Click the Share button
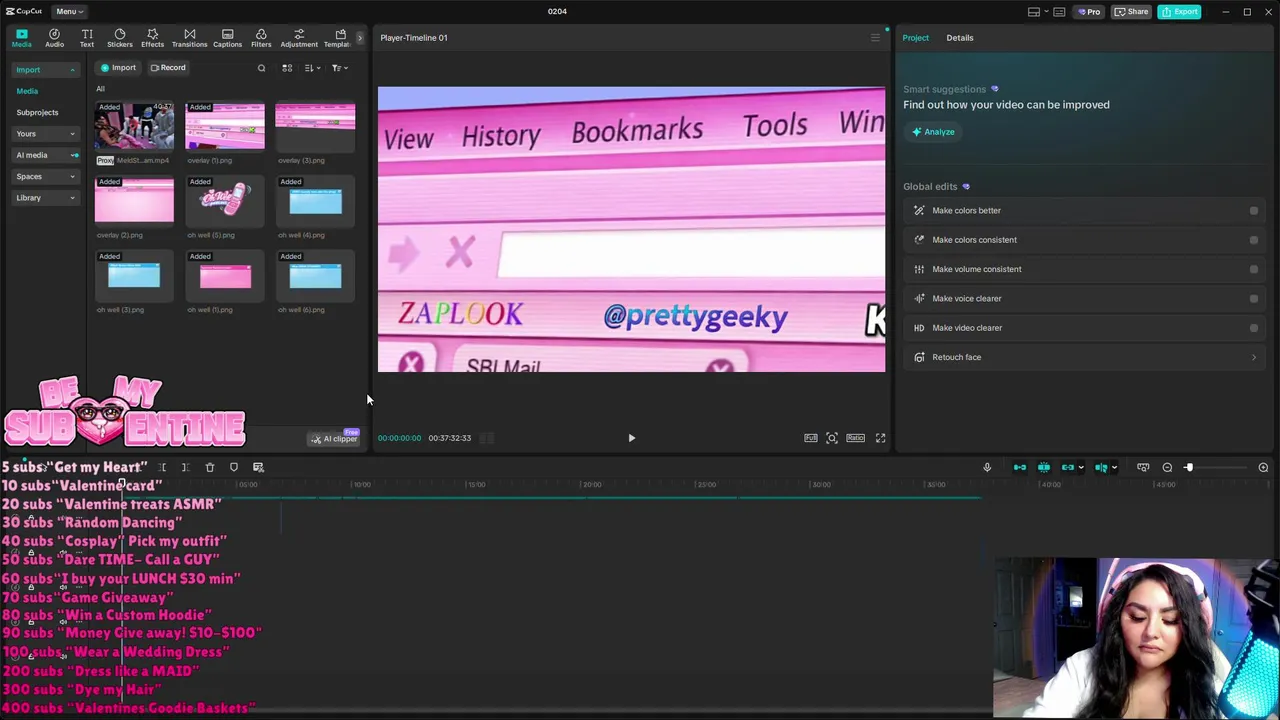 pos(1132,12)
